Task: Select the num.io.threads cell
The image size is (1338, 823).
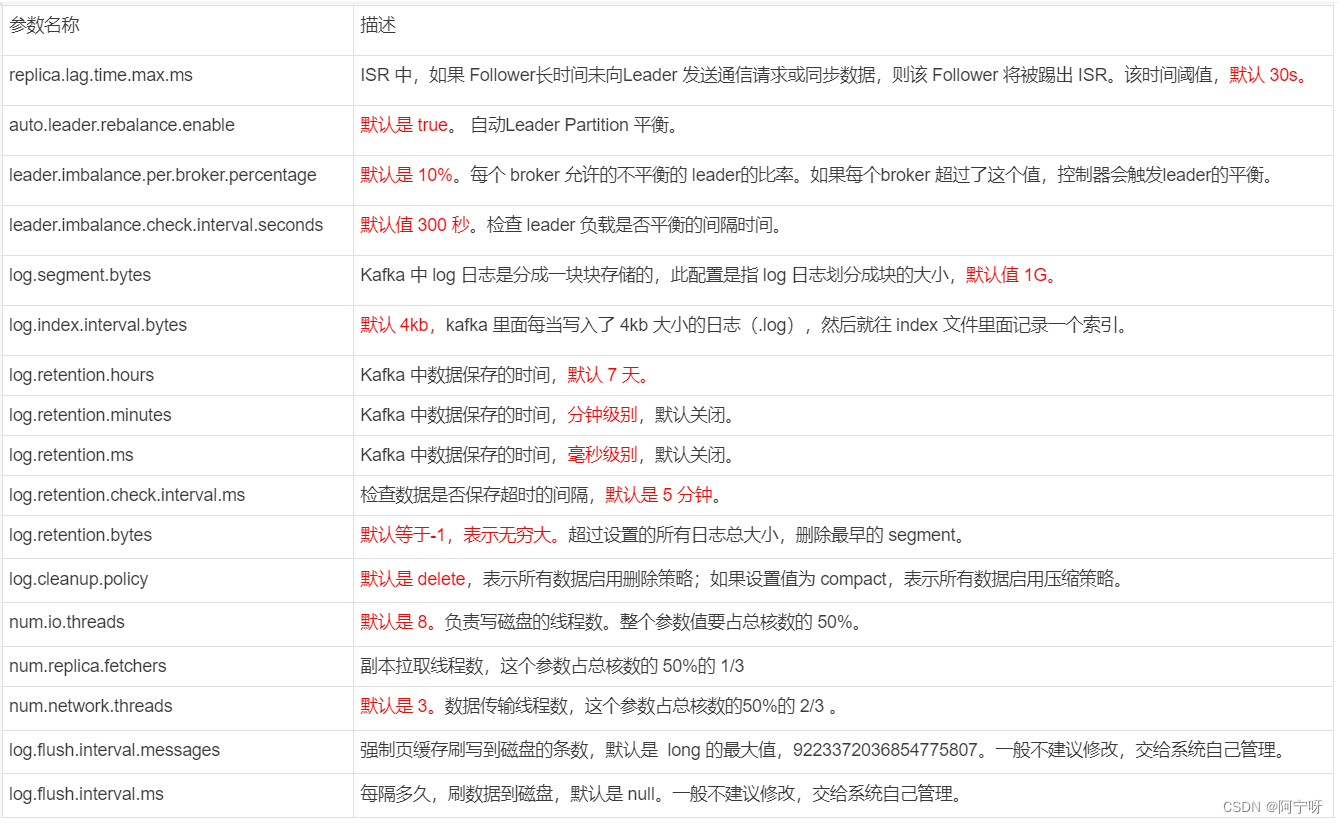Action: point(65,620)
